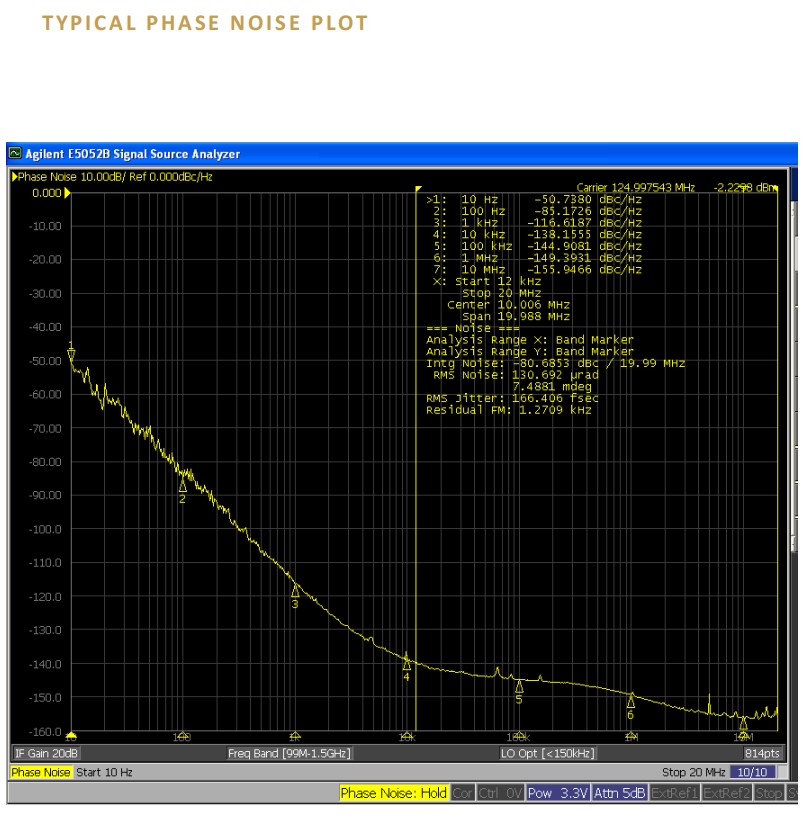The height and width of the screenshot is (822, 804).
Task: Click the TYPICAL PHASE NOISE PLOT heading
Action: [205, 23]
